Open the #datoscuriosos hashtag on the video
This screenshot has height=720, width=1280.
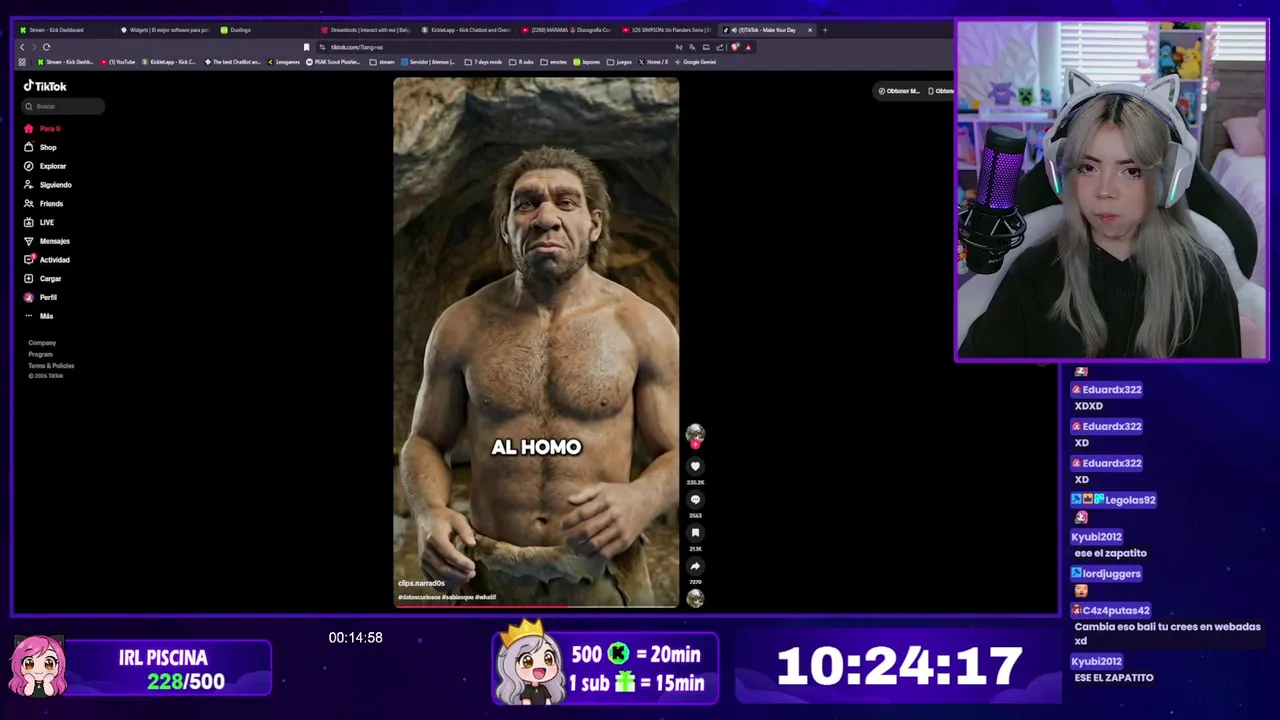pos(418,597)
